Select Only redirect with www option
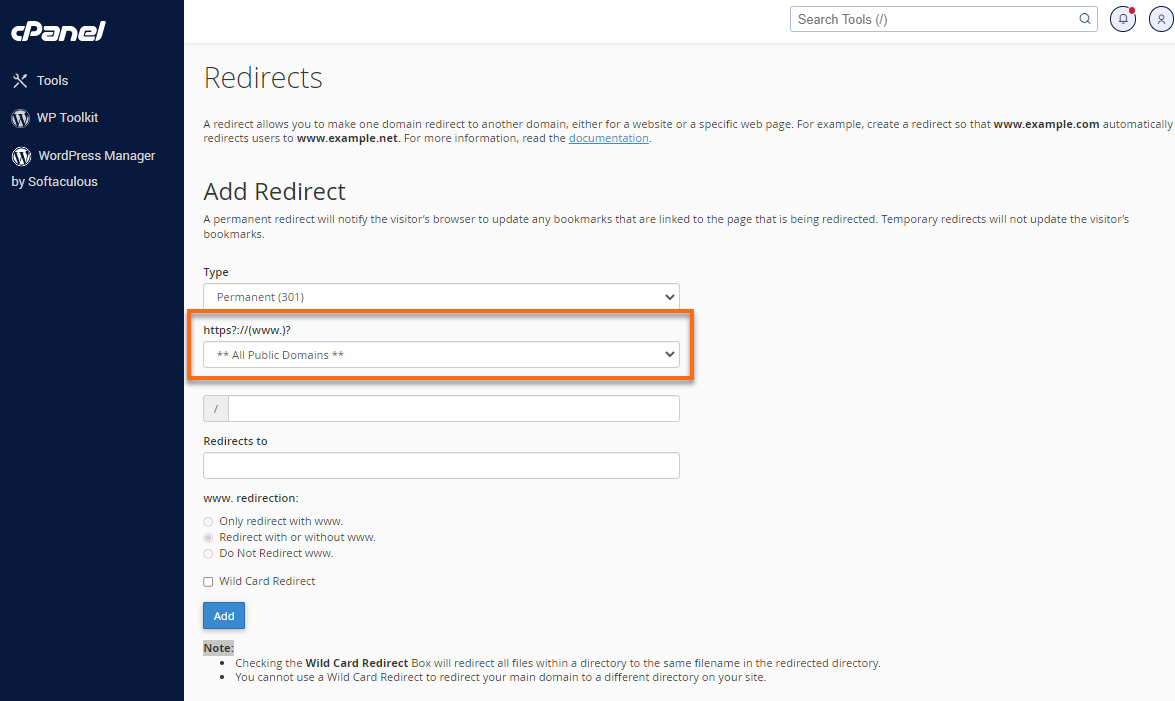Viewport: 1175px width, 701px height. point(208,521)
